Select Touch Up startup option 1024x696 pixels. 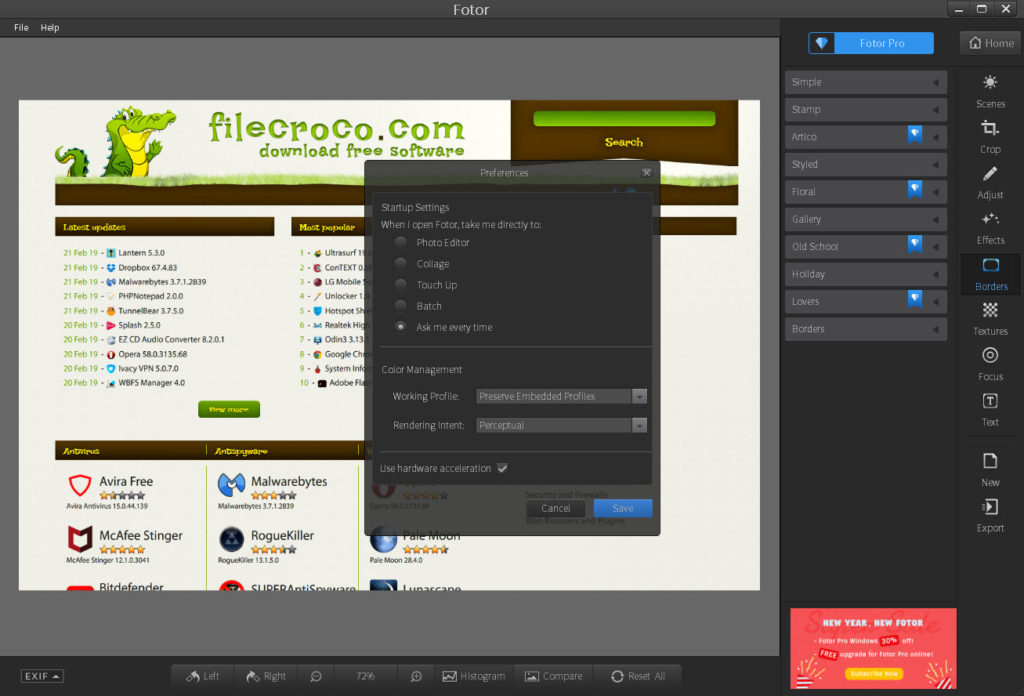pos(401,285)
